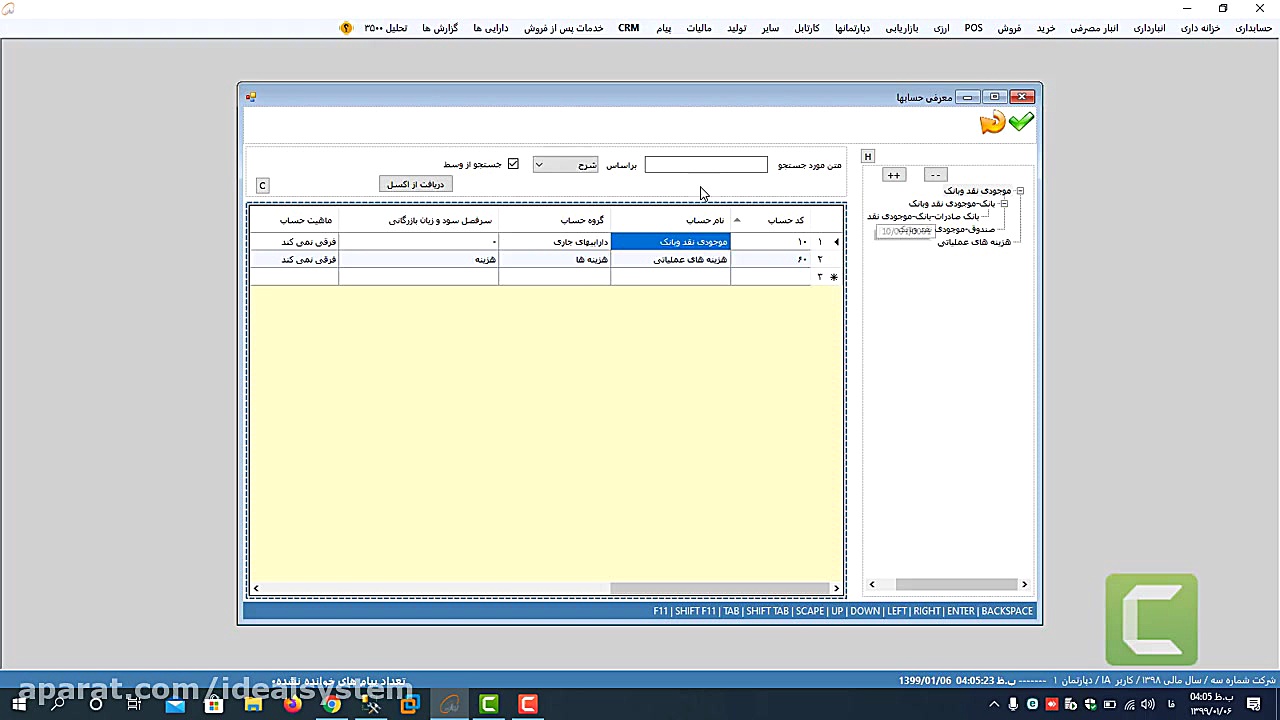Viewport: 1280px width, 720px height.
Task: Click the table's horizontal scrollbar thumb
Action: pyautogui.click(x=720, y=588)
